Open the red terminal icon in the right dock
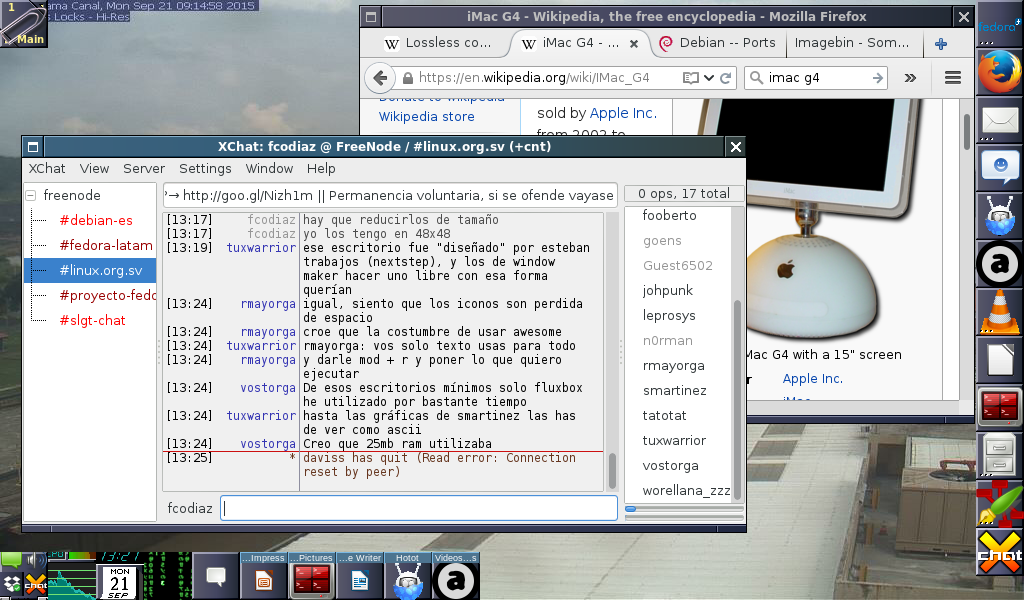This screenshot has height=600, width=1024. (1000, 405)
